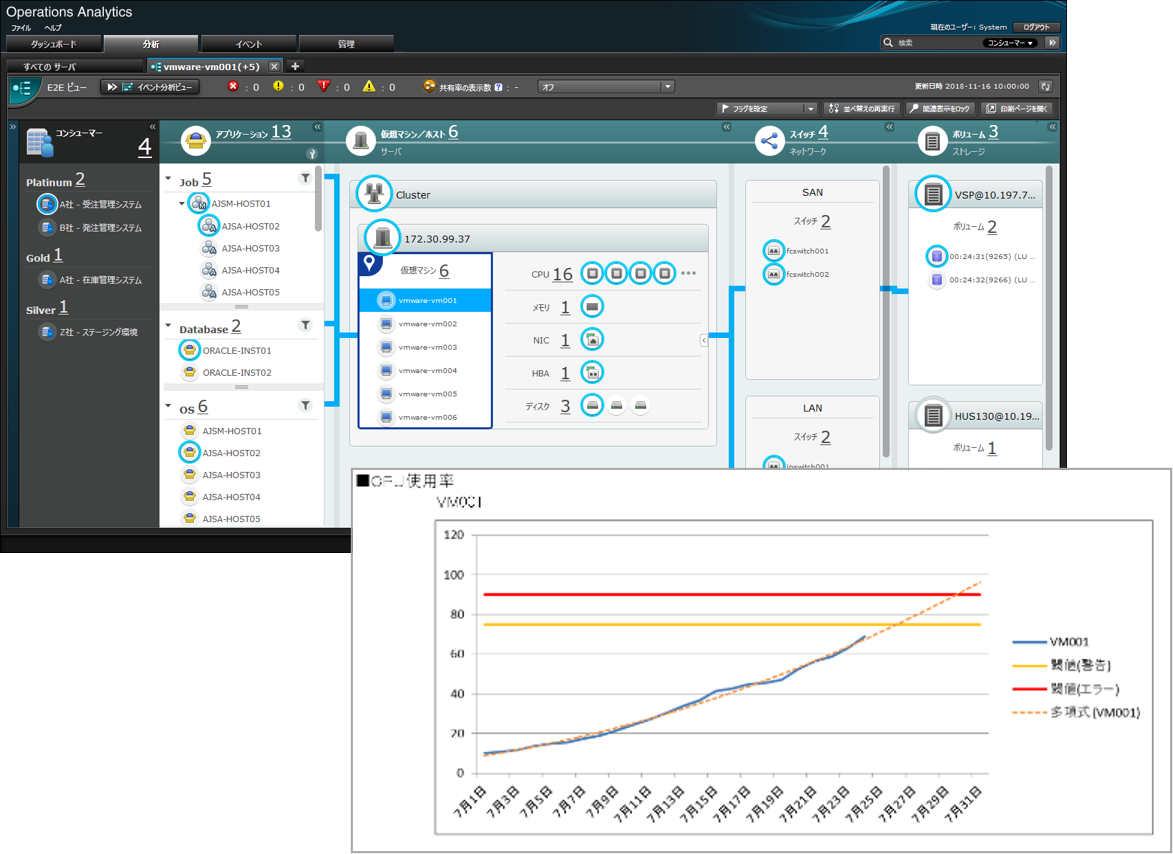Switch to the ダッシュボード tab
Image resolution: width=1173 pixels, height=854 pixels.
(53, 44)
